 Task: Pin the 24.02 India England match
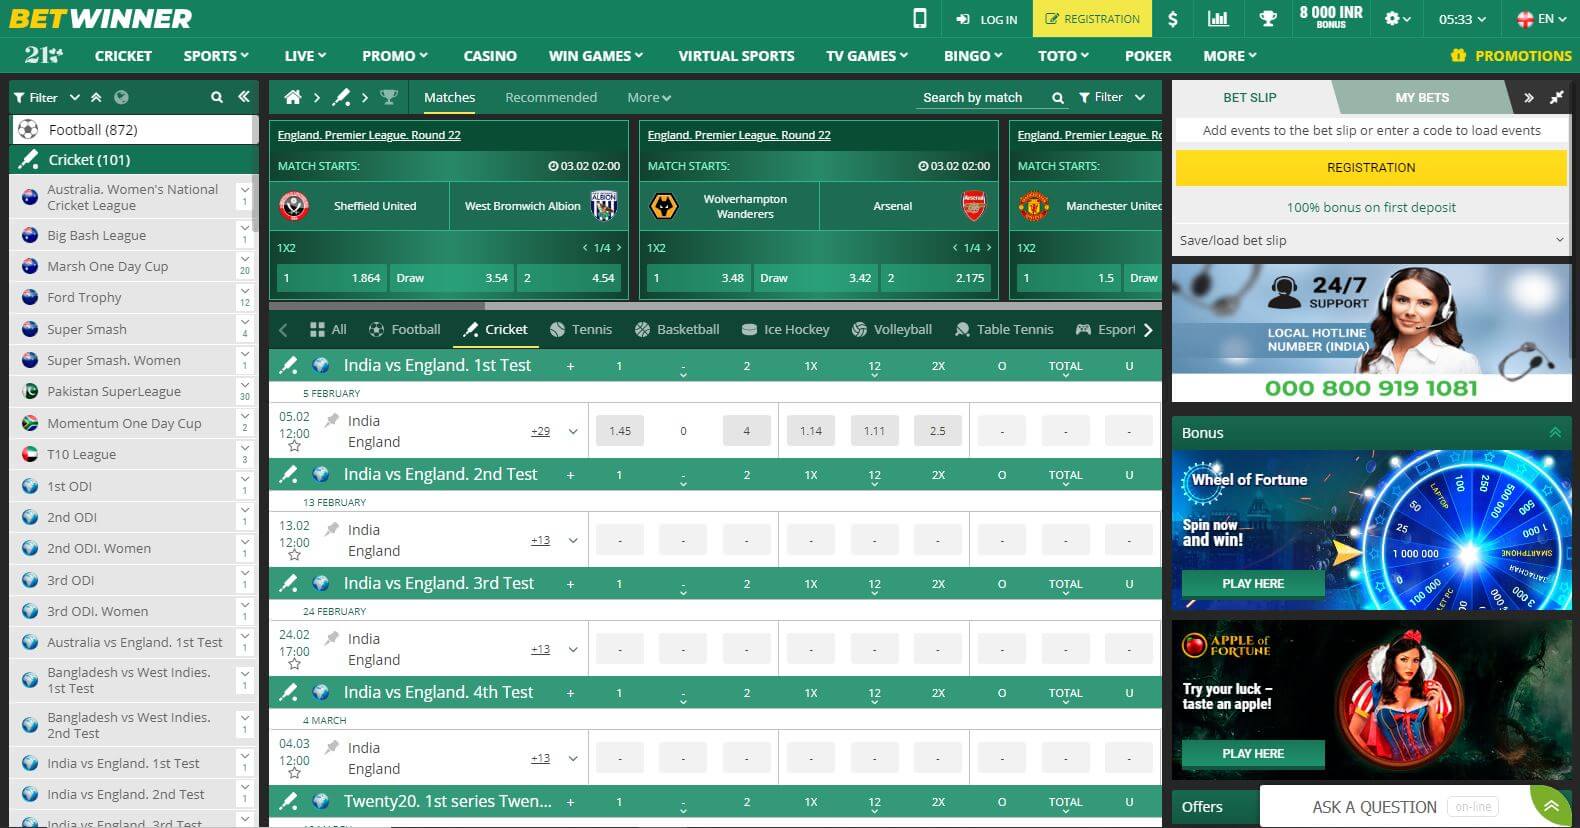click(332, 638)
